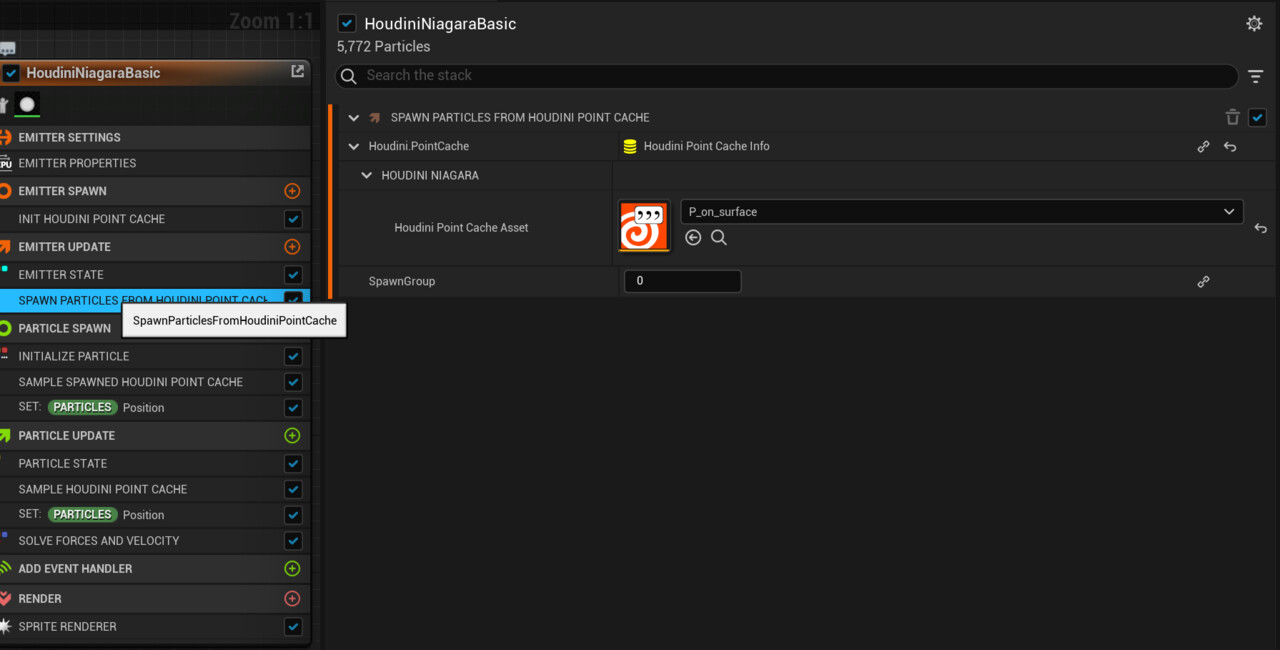Click the Houdini Point Cache Info coin icon
1280x650 pixels.
click(629, 146)
